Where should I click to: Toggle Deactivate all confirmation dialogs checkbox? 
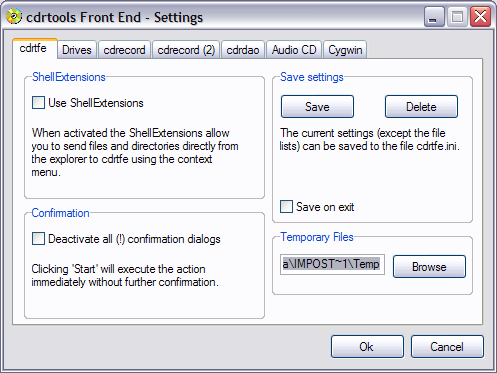pos(38,239)
